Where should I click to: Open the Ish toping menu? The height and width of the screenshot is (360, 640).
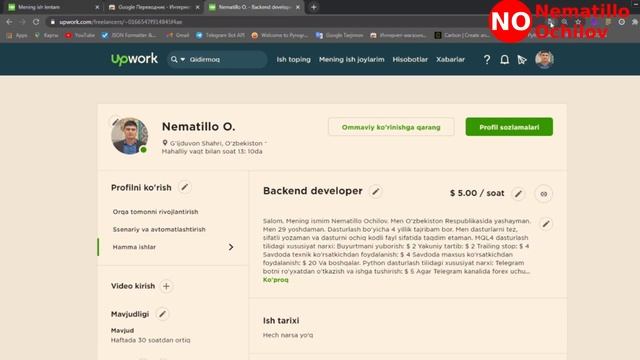coord(293,60)
